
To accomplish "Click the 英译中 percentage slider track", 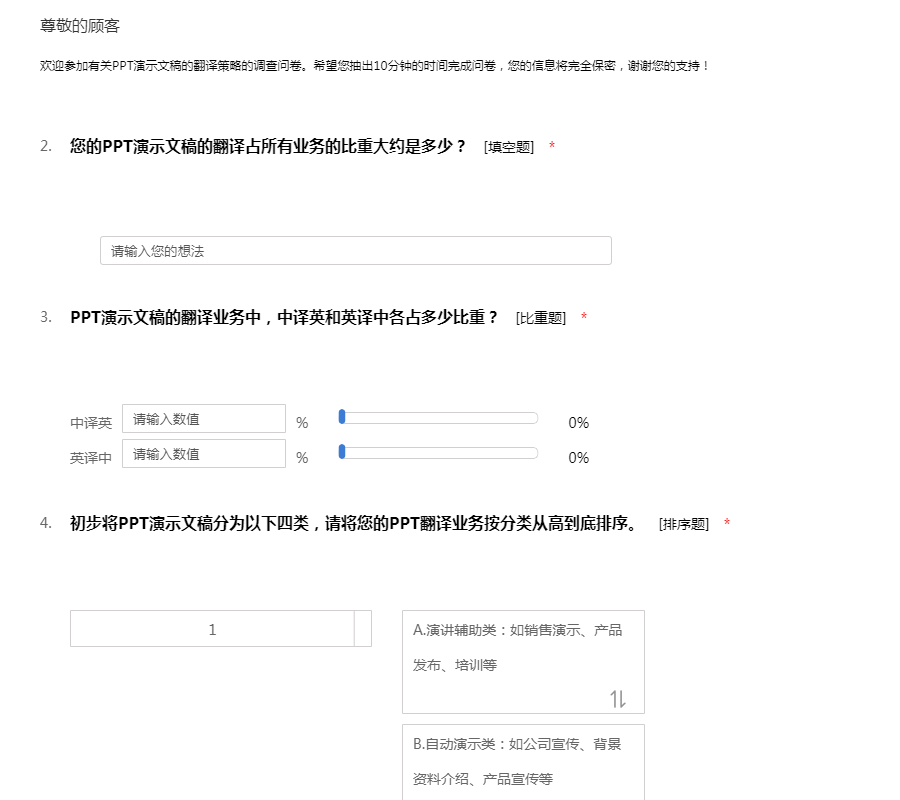I will [x=440, y=453].
